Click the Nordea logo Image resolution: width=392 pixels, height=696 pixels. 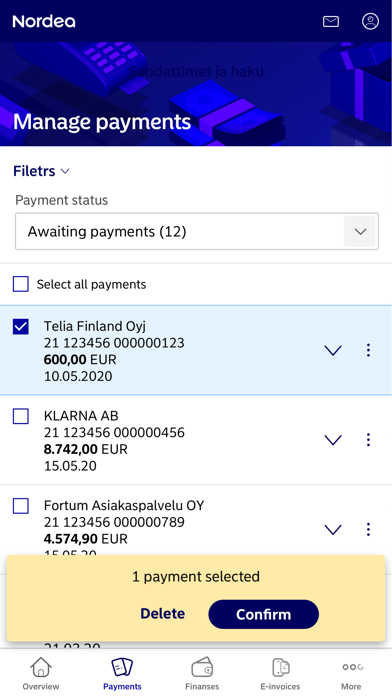pyautogui.click(x=44, y=21)
